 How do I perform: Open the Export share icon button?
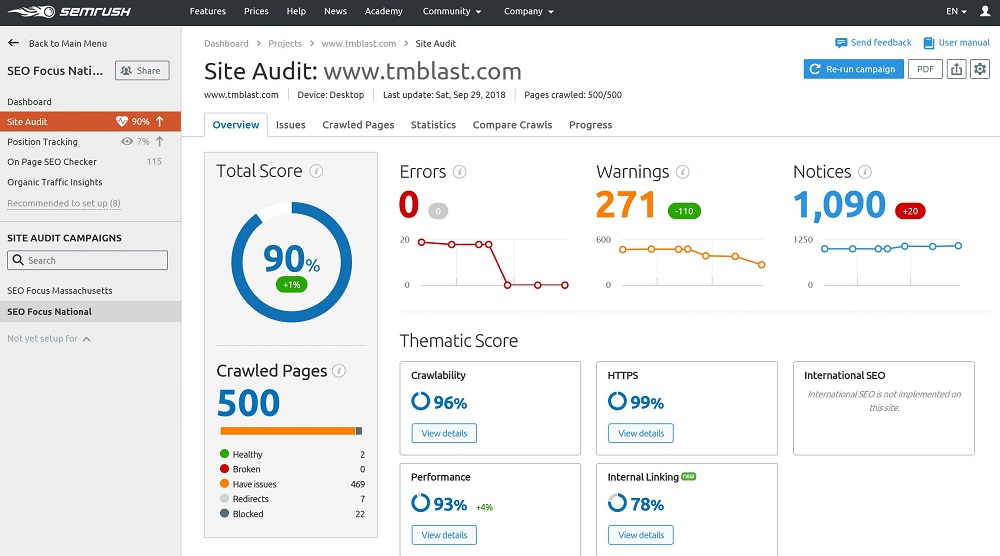pos(956,69)
